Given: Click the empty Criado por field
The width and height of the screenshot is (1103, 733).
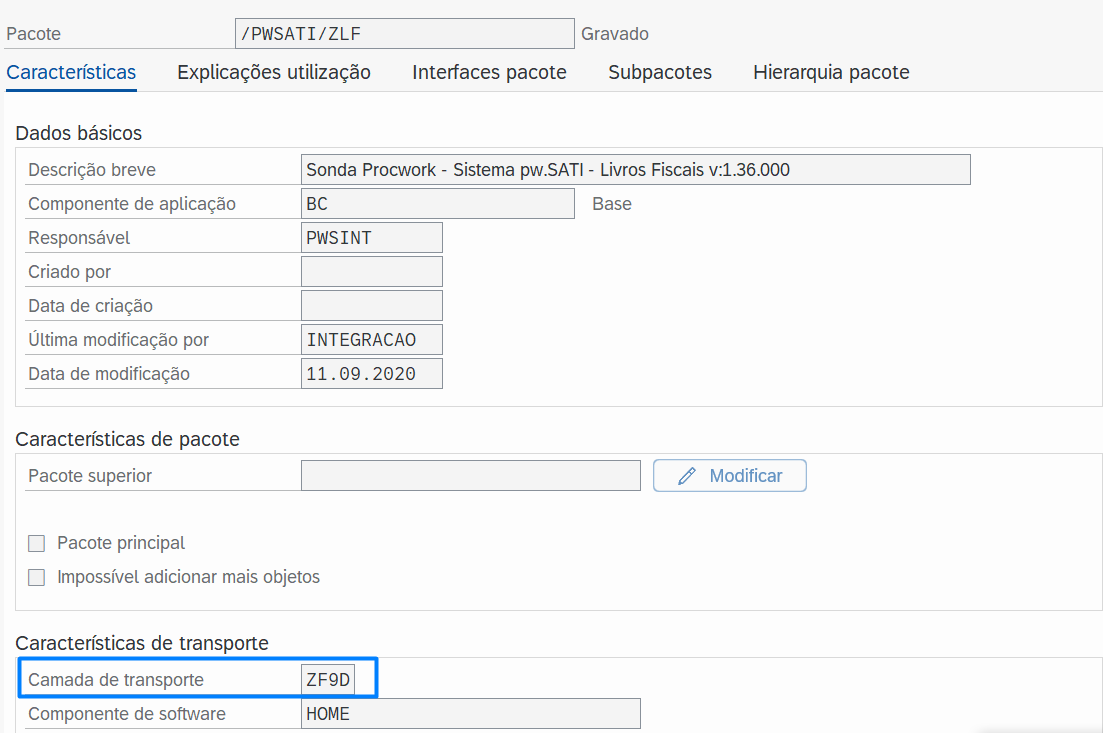Looking at the screenshot, I should (371, 272).
